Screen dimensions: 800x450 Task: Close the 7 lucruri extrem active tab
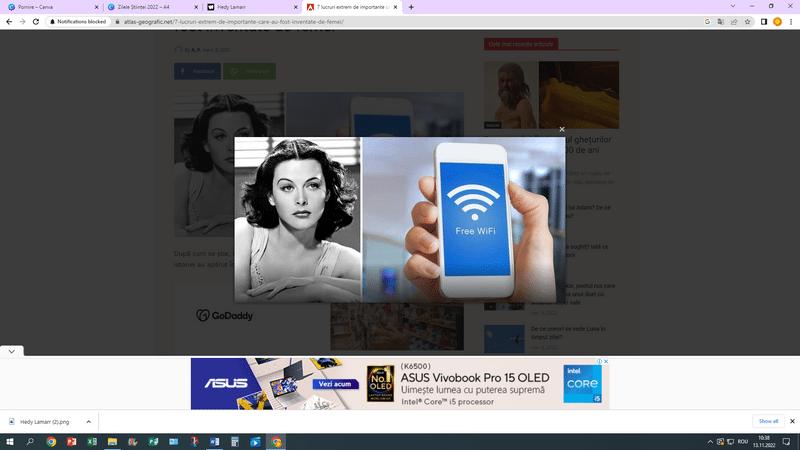395,7
